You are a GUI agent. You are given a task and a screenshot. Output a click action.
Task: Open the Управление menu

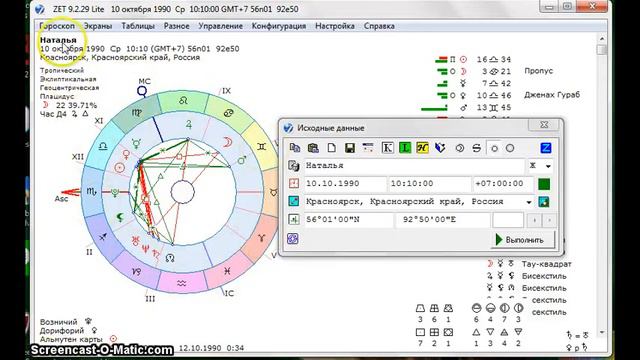pyautogui.click(x=220, y=26)
